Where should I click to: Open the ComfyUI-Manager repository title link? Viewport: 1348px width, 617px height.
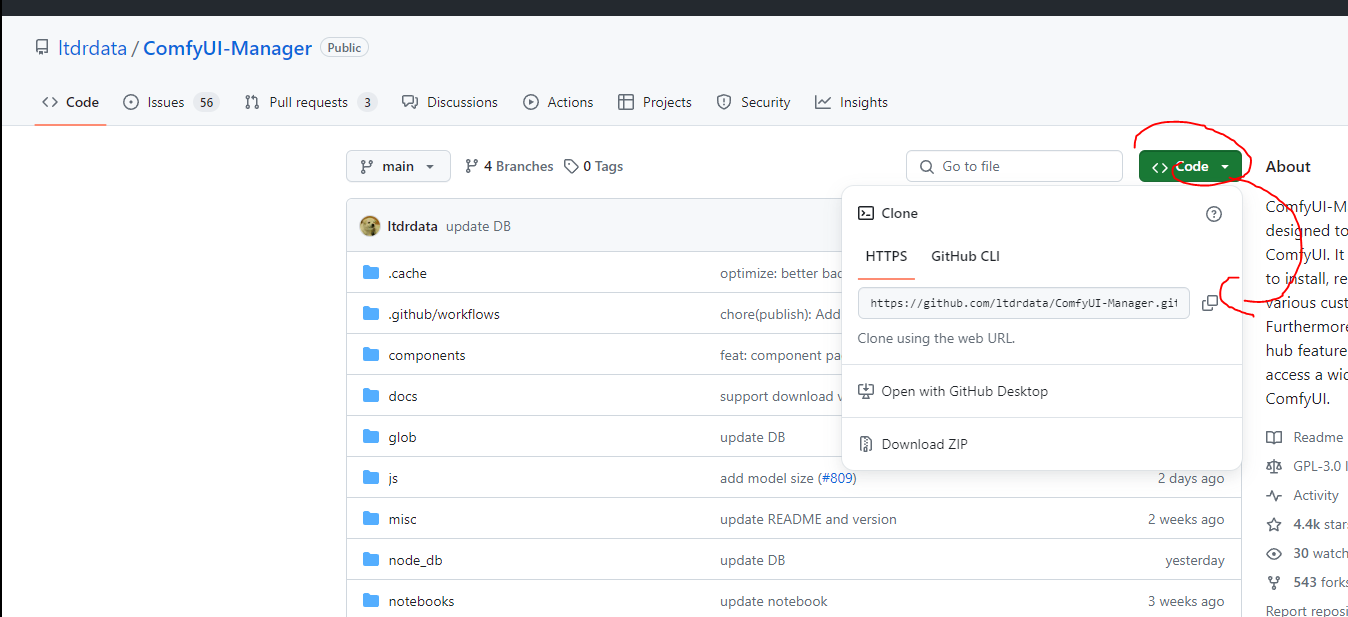click(x=228, y=48)
